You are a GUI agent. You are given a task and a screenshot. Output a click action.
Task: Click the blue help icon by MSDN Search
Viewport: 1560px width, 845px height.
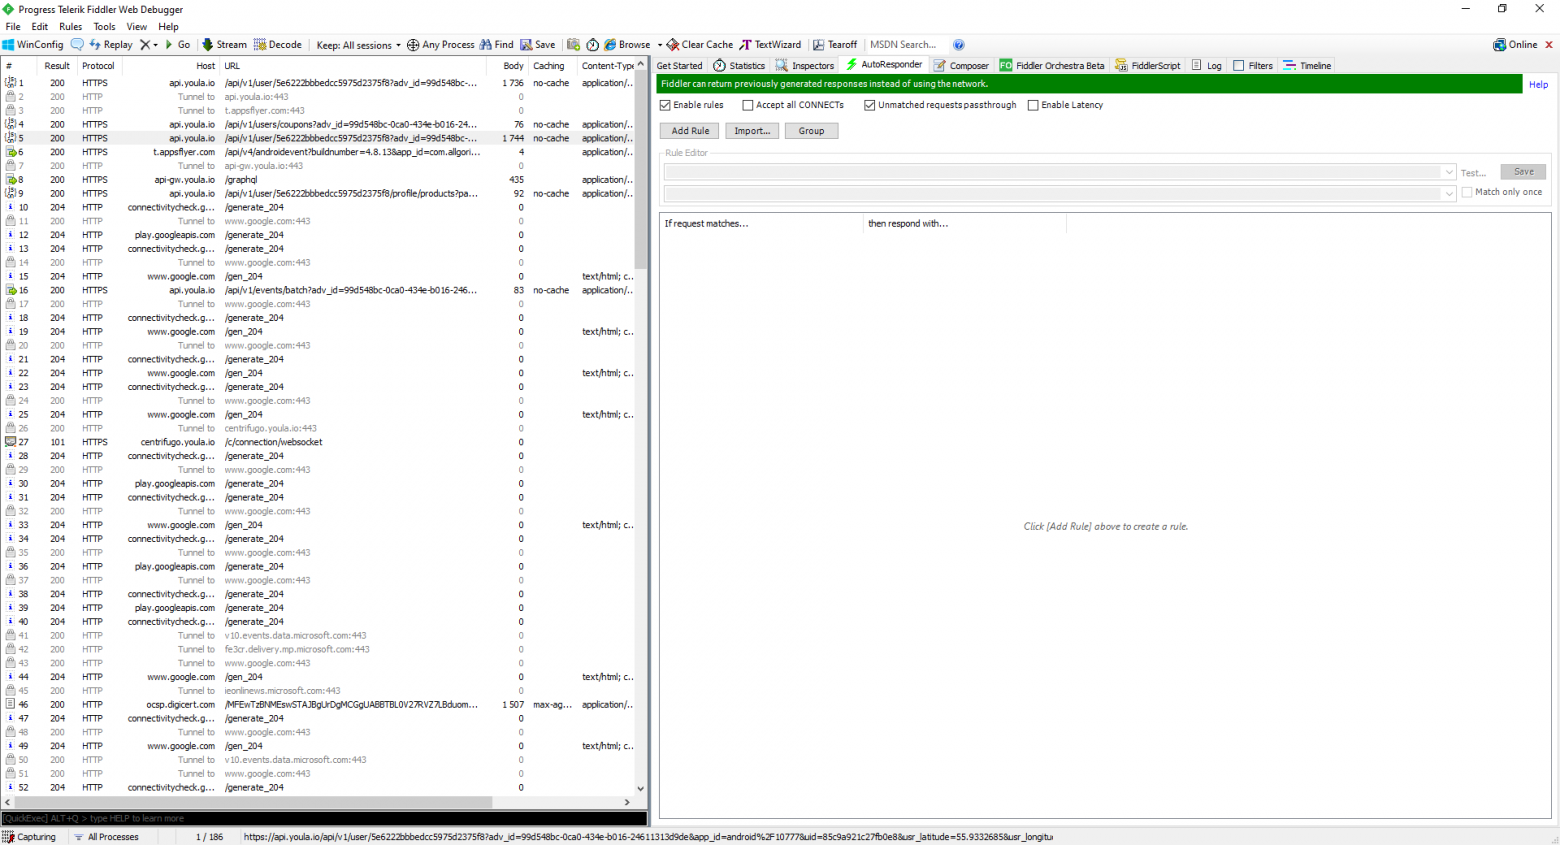[x=959, y=45]
